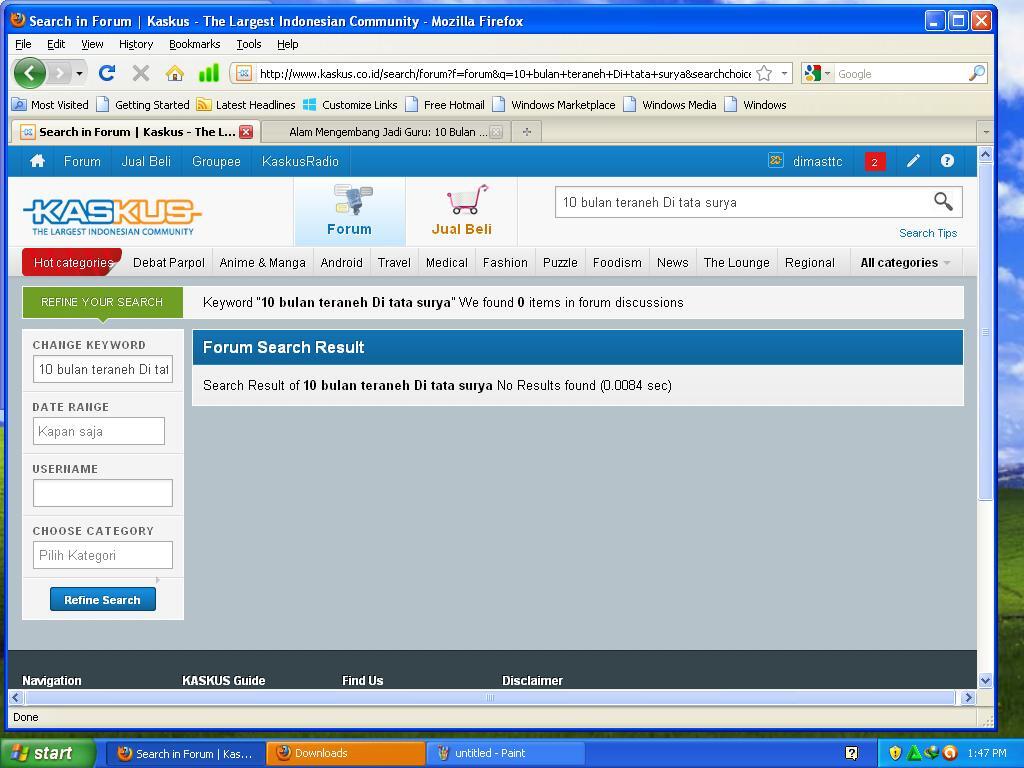Browse the Anime & Manga category
The height and width of the screenshot is (768, 1024).
[263, 263]
